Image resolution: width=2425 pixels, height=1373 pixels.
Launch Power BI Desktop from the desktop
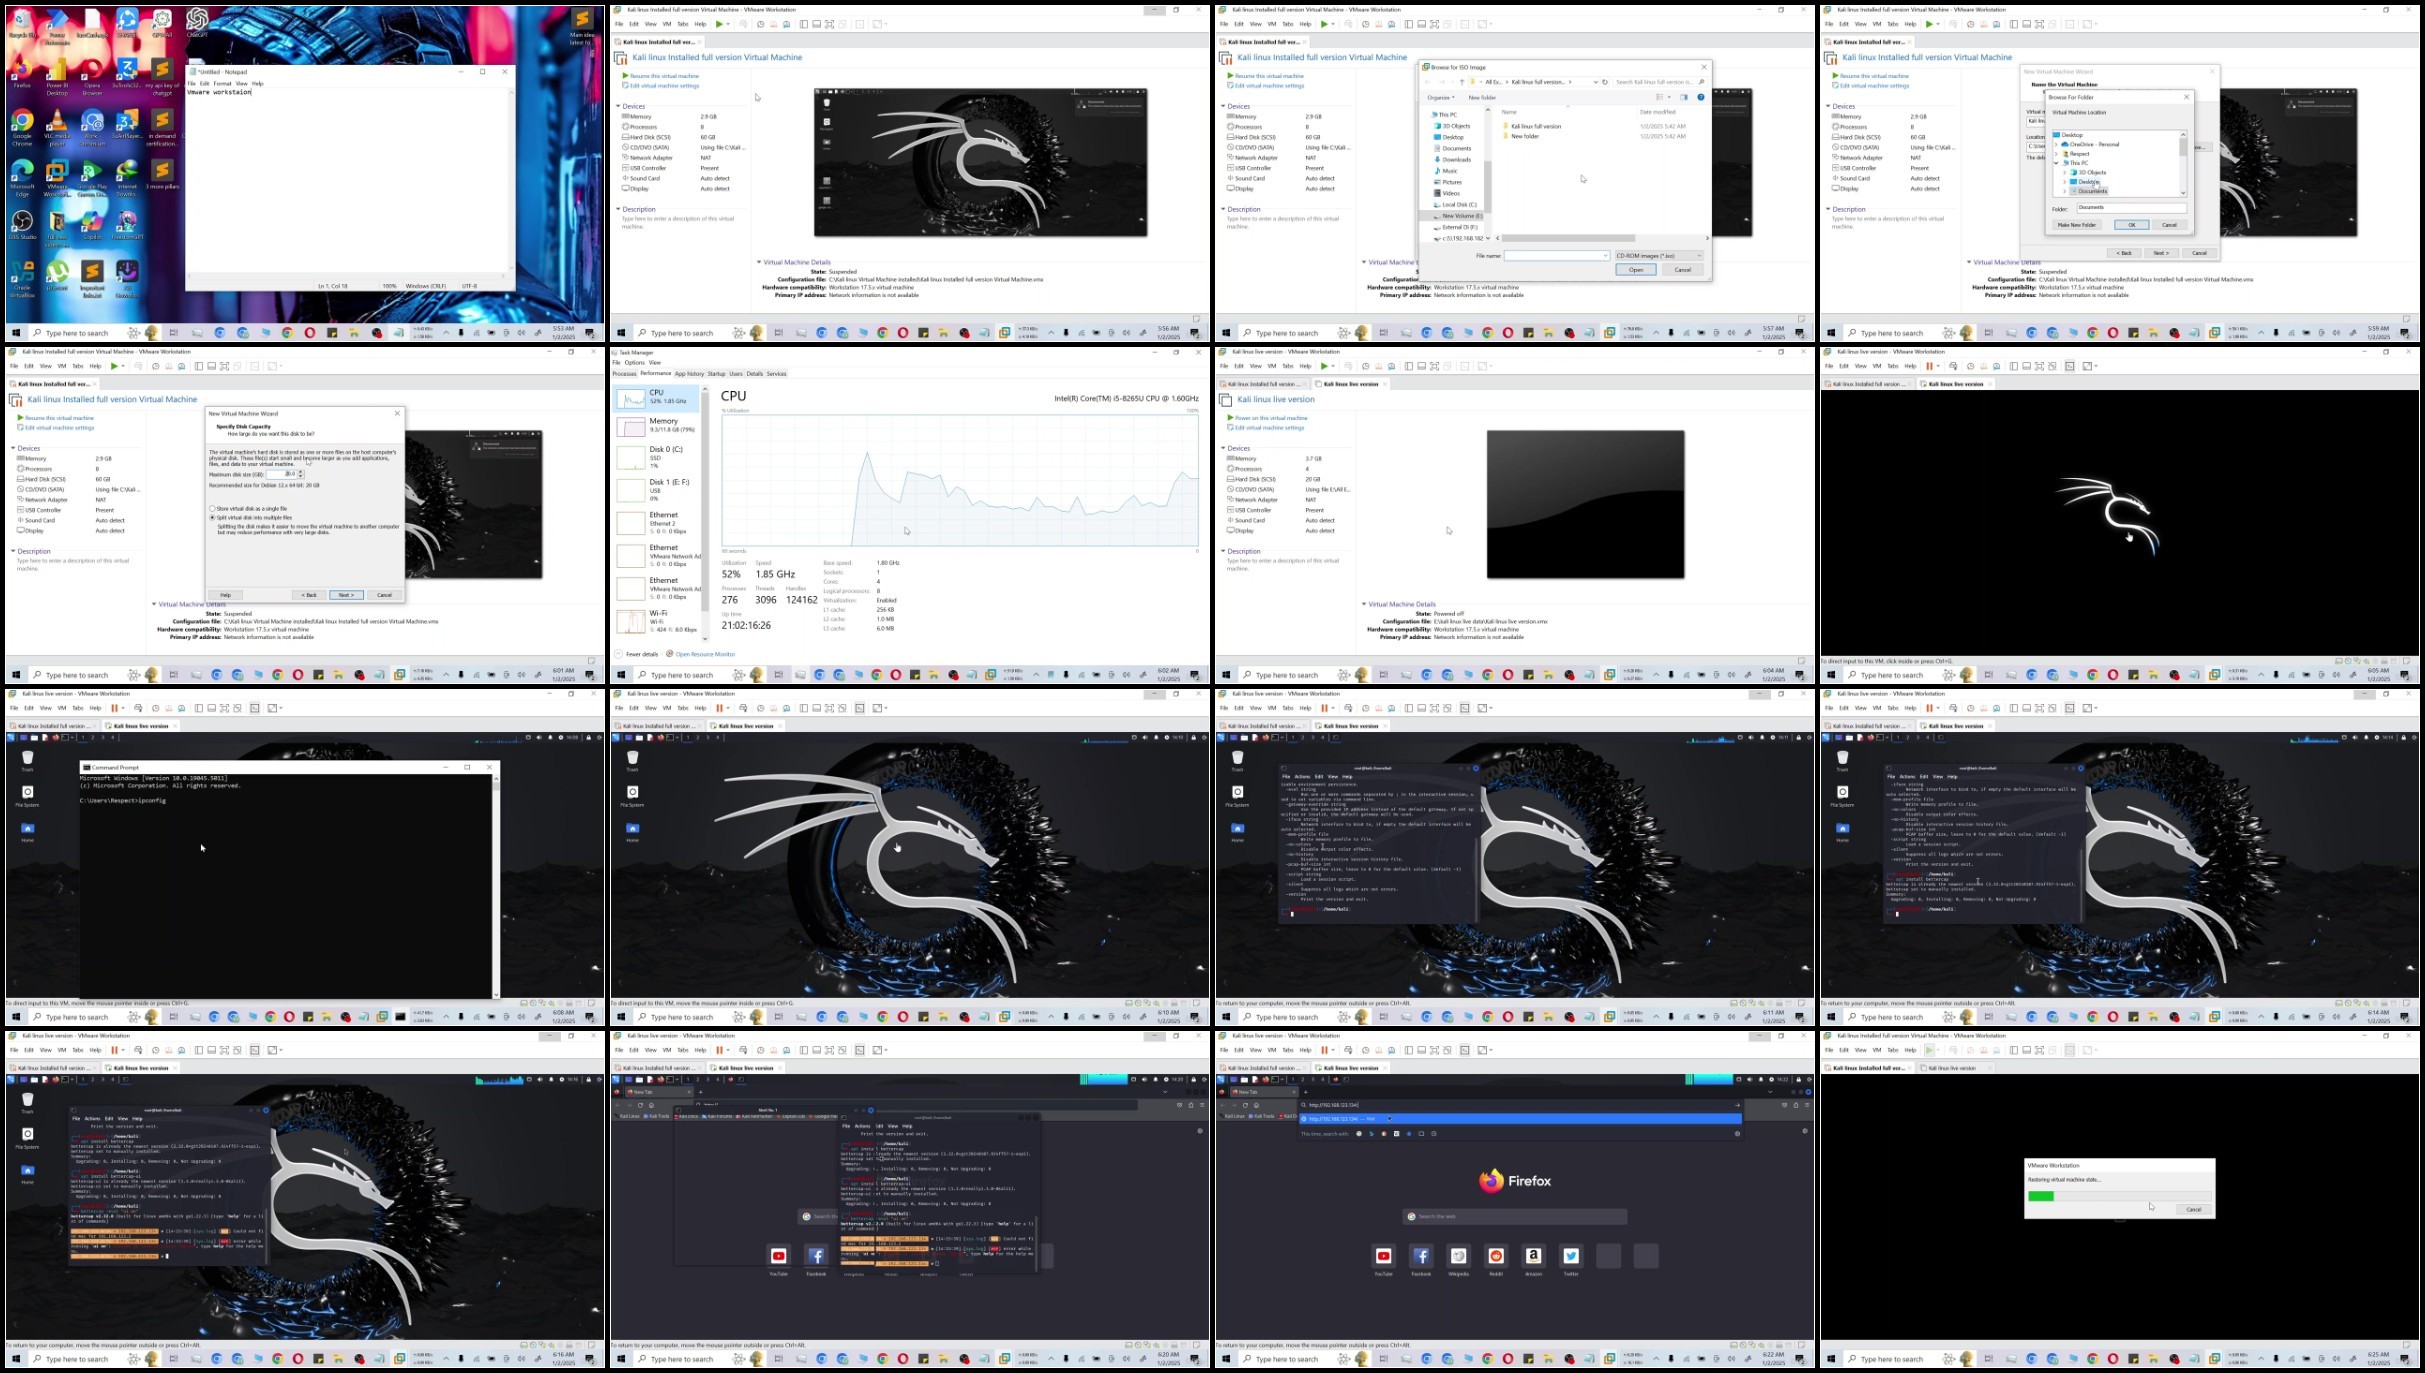(57, 74)
